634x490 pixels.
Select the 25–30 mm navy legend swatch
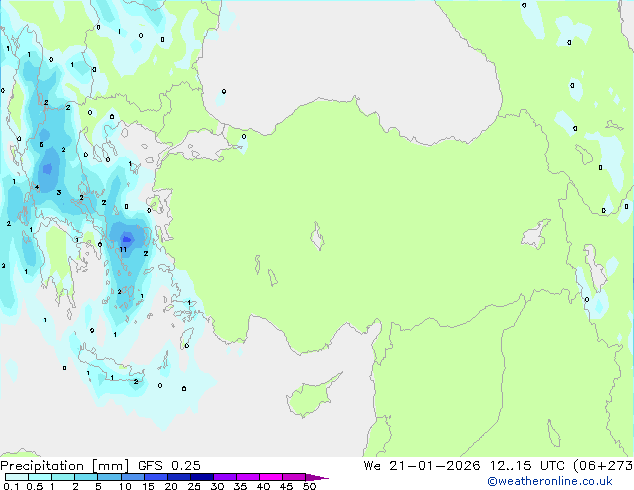pos(202,477)
